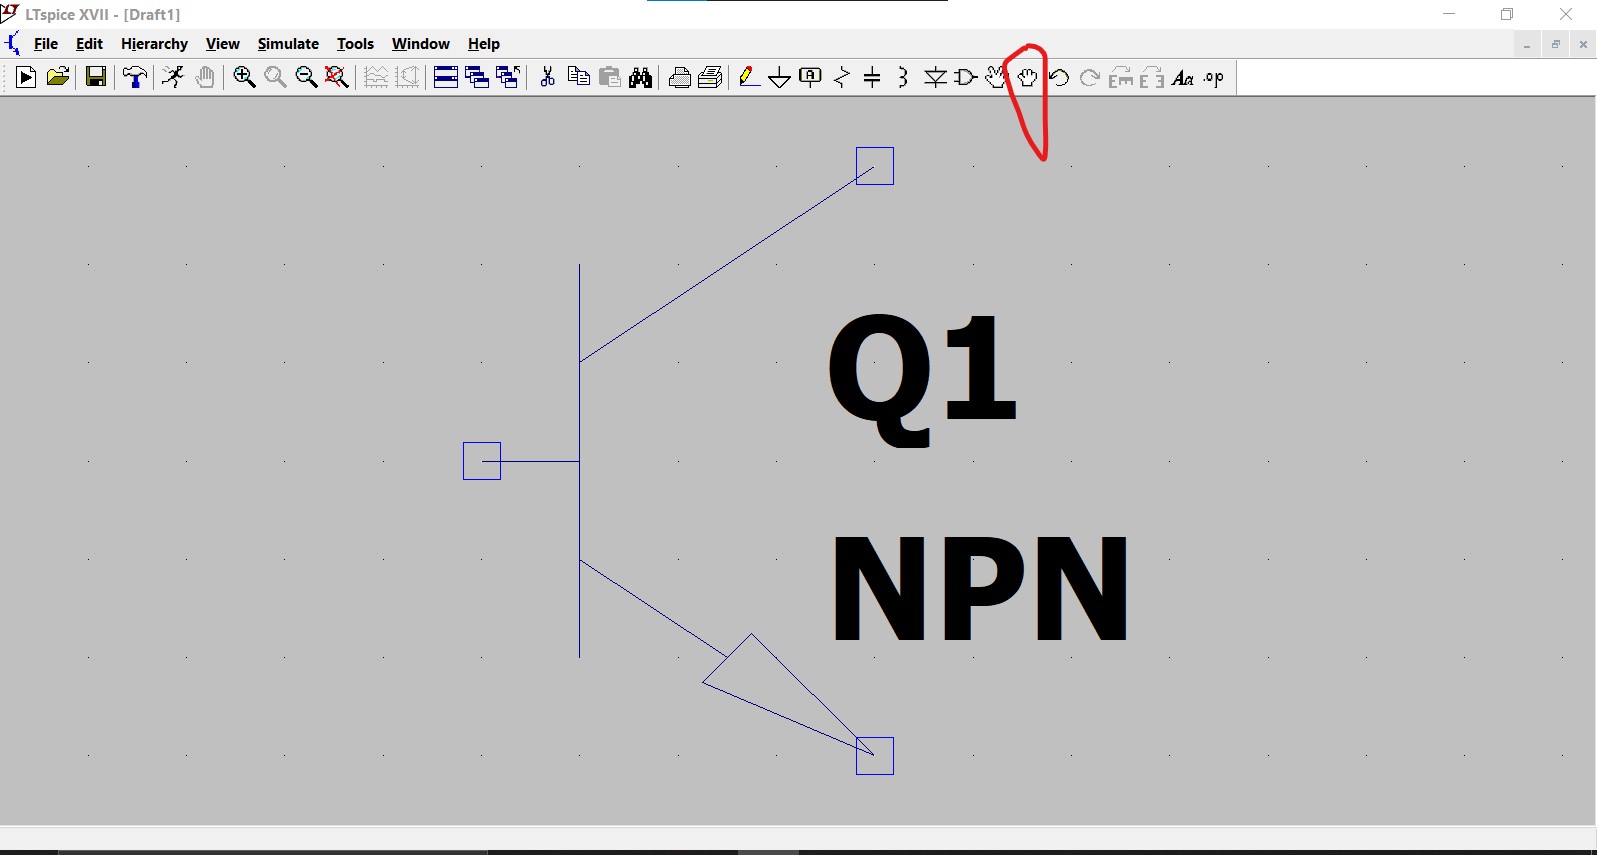The height and width of the screenshot is (855, 1597).
Task: Open the Simulate menu
Action: click(x=288, y=44)
